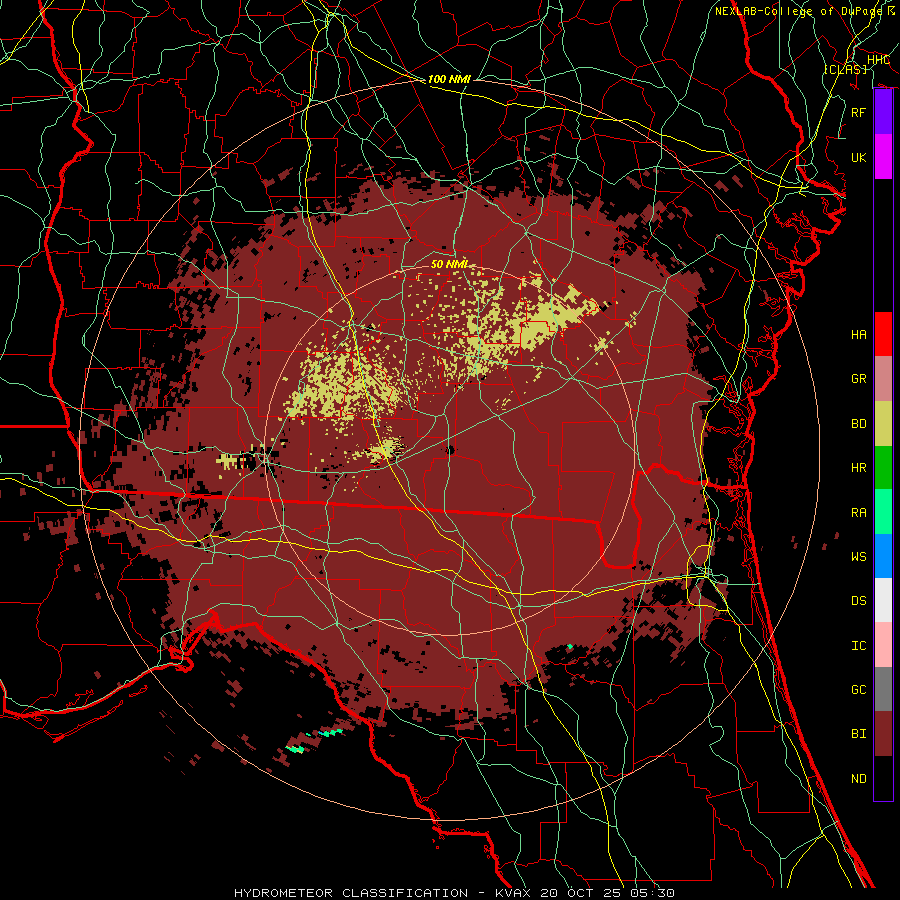Click the GR pink legend swatch
This screenshot has height=900, width=900.
click(883, 379)
